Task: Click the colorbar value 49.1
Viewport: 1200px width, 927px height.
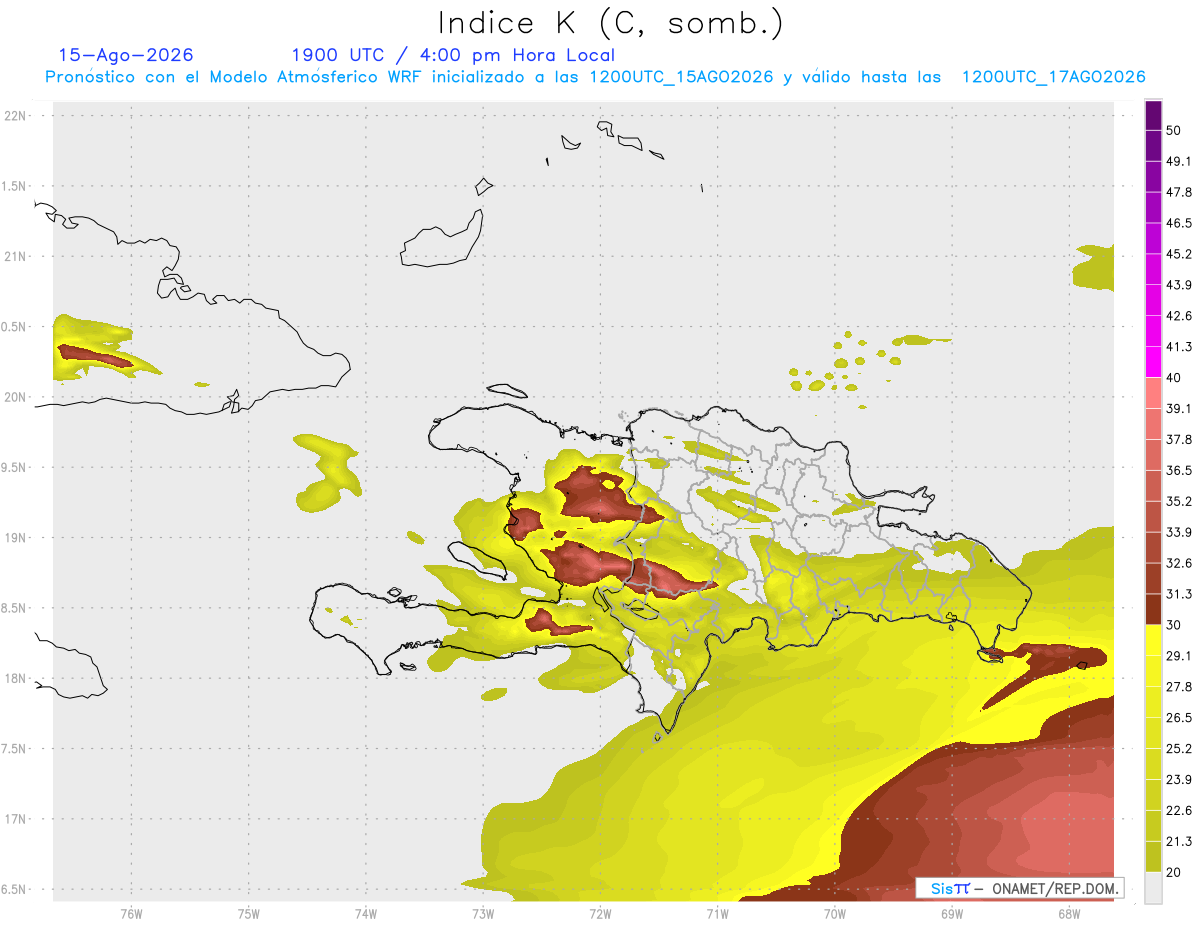Action: pos(1179,161)
